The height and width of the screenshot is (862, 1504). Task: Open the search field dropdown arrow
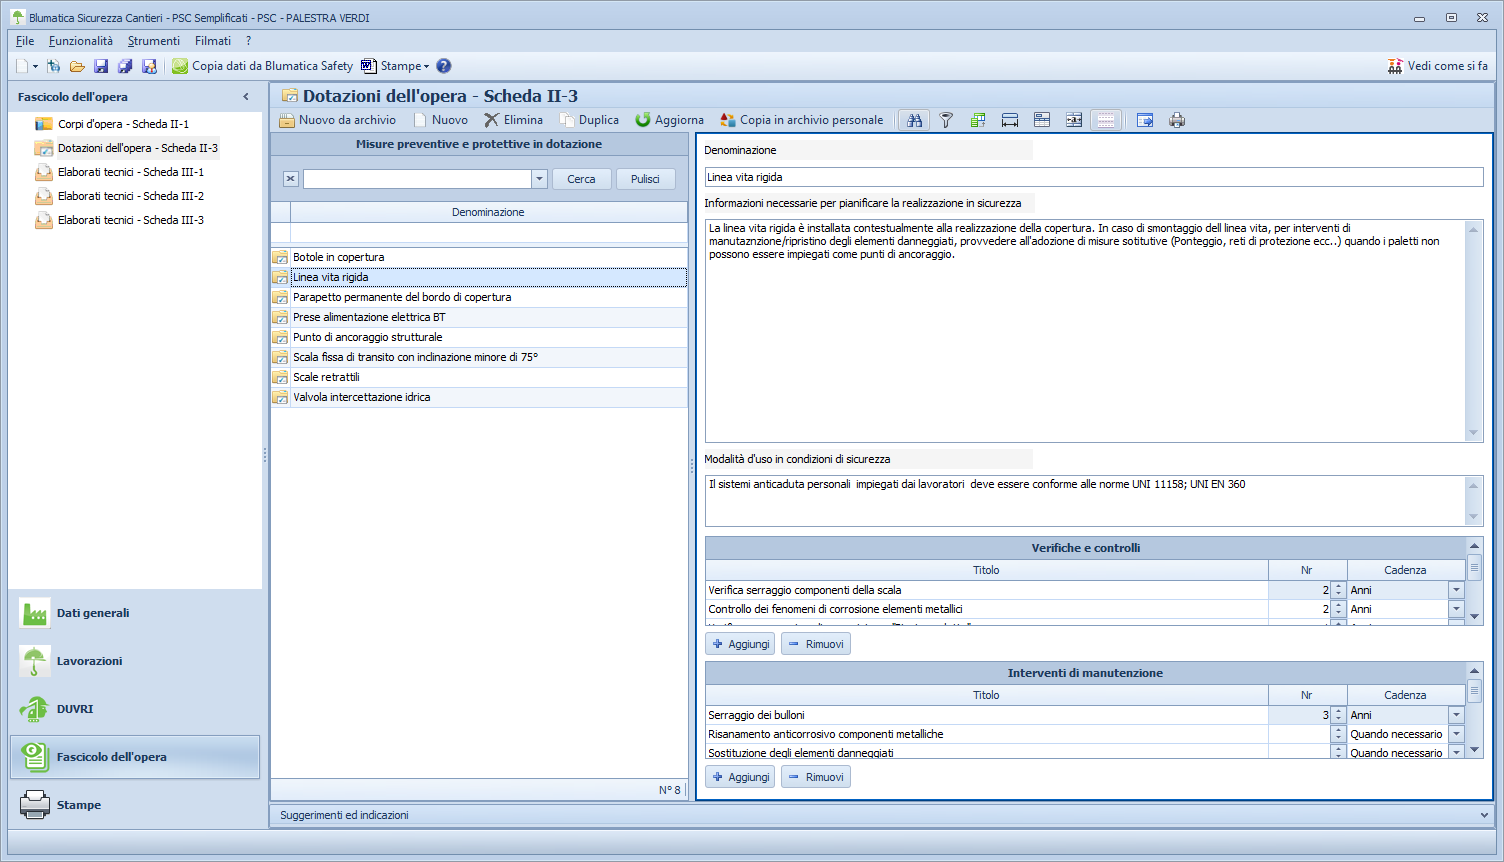click(539, 179)
